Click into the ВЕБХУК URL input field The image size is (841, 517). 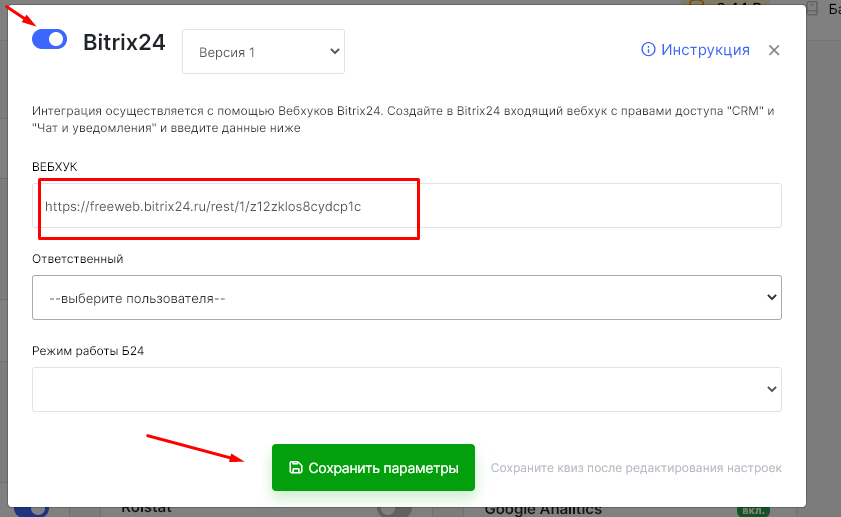(407, 206)
